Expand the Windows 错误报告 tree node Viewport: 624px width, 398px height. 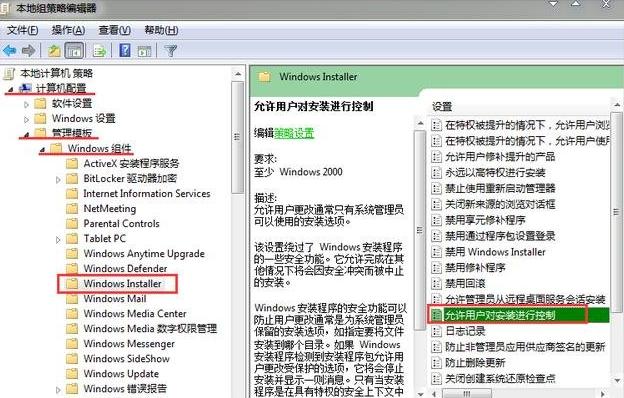(x=58, y=390)
